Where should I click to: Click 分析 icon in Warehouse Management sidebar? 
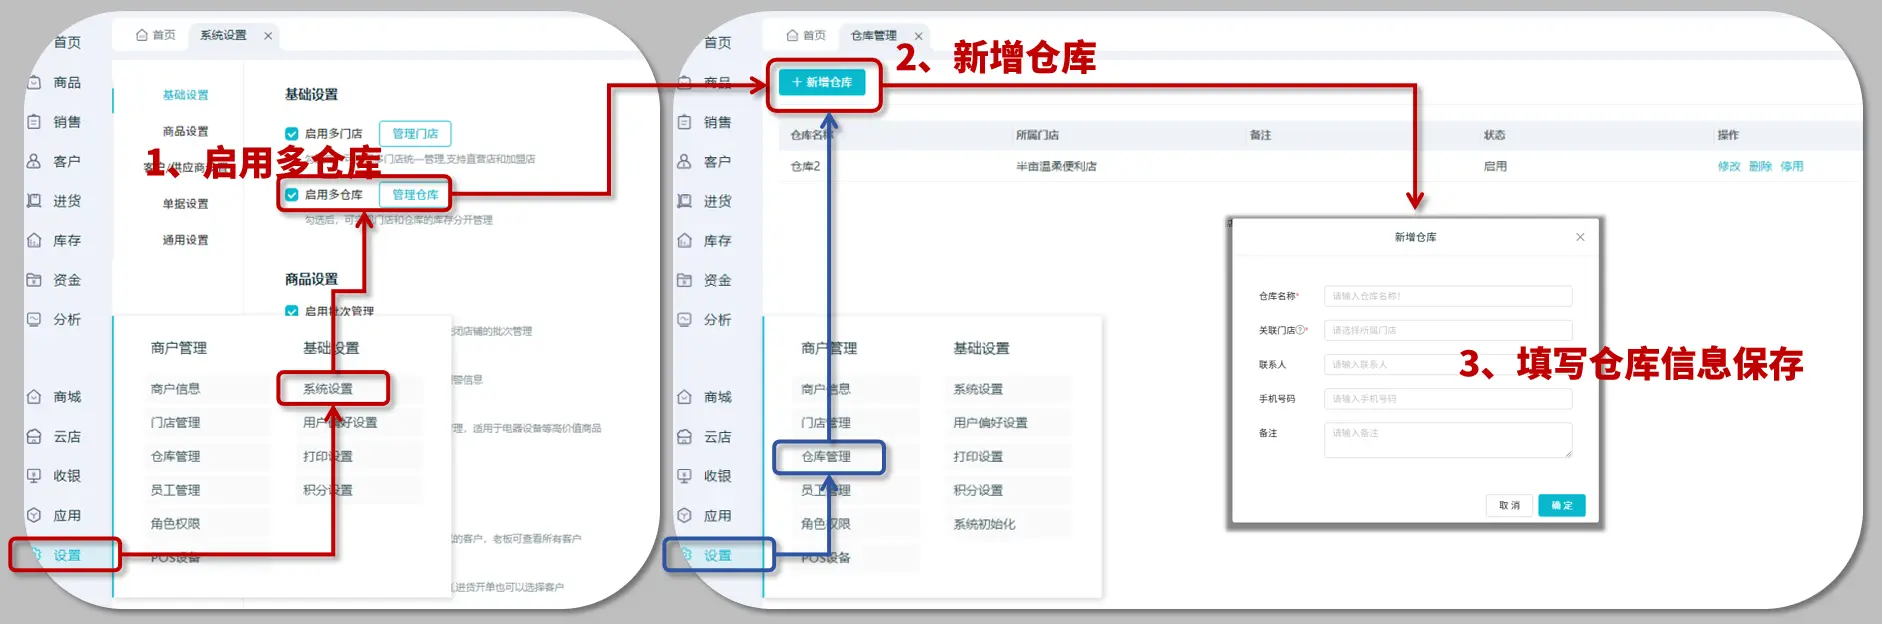(685, 319)
